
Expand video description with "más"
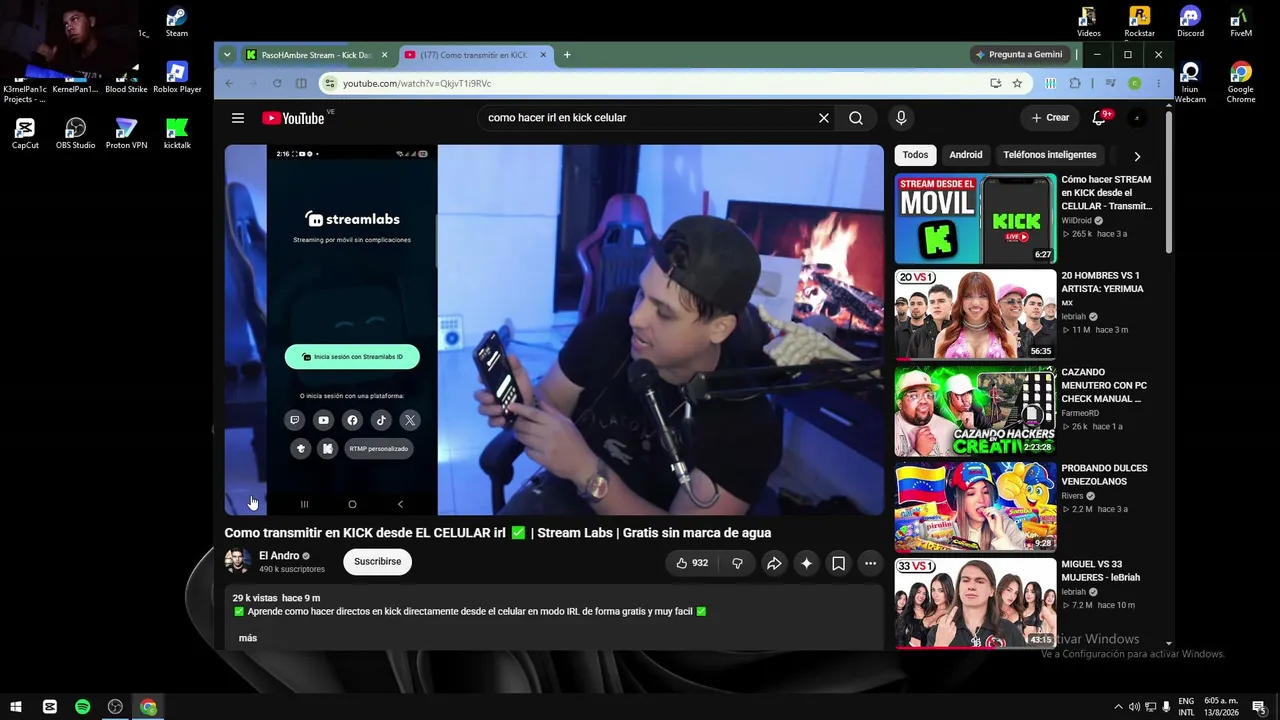(248, 638)
